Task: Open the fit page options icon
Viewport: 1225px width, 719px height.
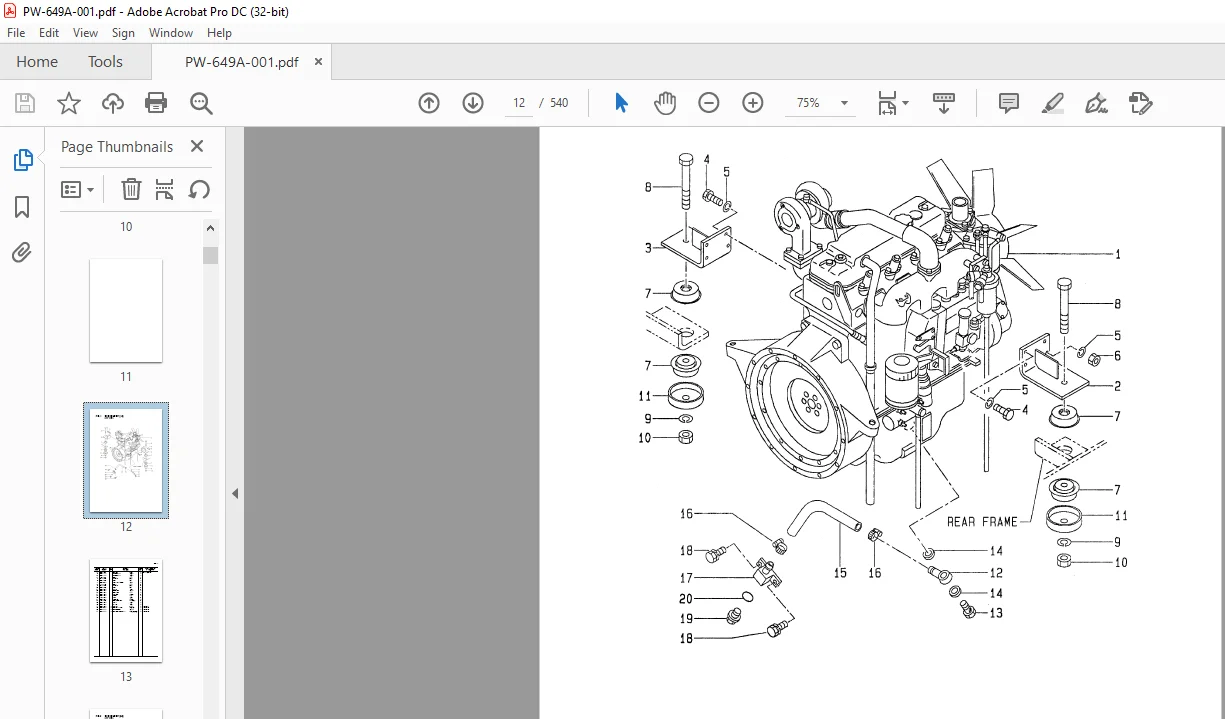Action: click(887, 103)
